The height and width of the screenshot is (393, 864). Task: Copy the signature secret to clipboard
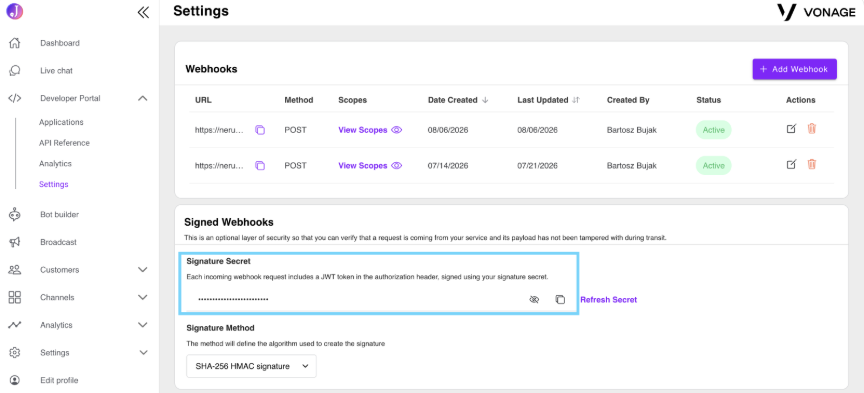(560, 299)
